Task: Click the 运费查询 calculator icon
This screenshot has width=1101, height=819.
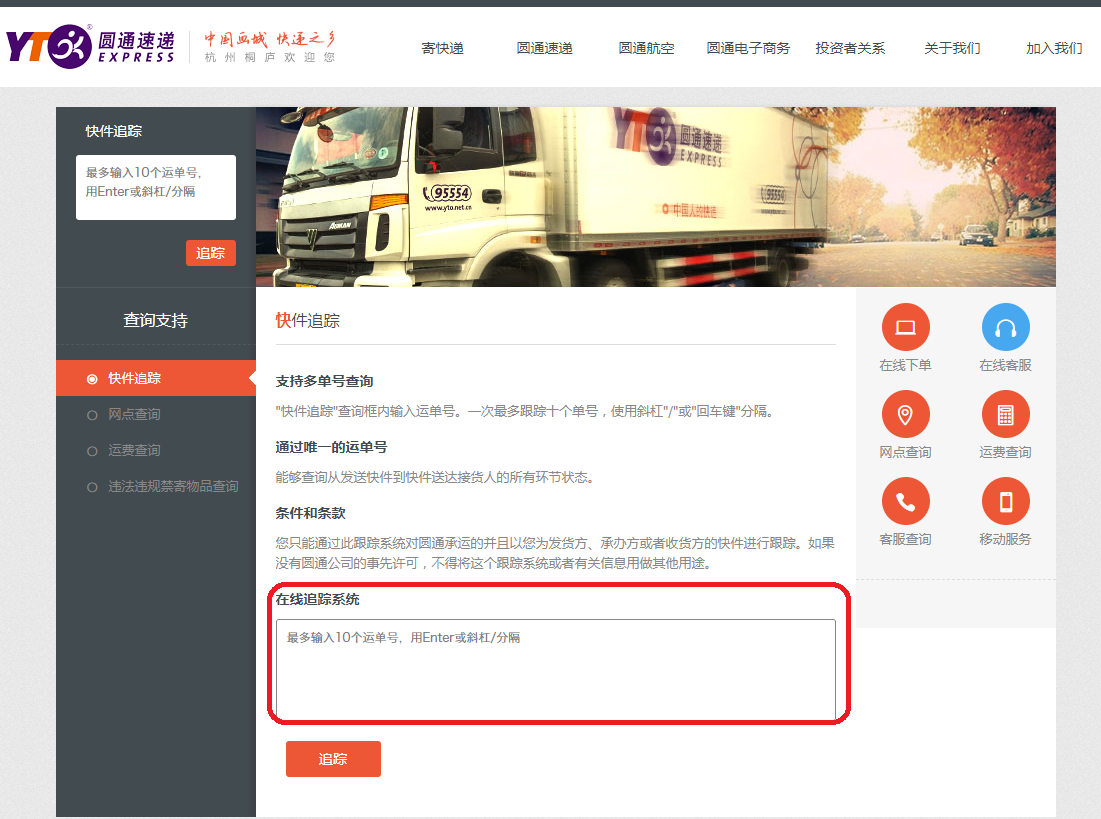Action: click(x=1006, y=414)
